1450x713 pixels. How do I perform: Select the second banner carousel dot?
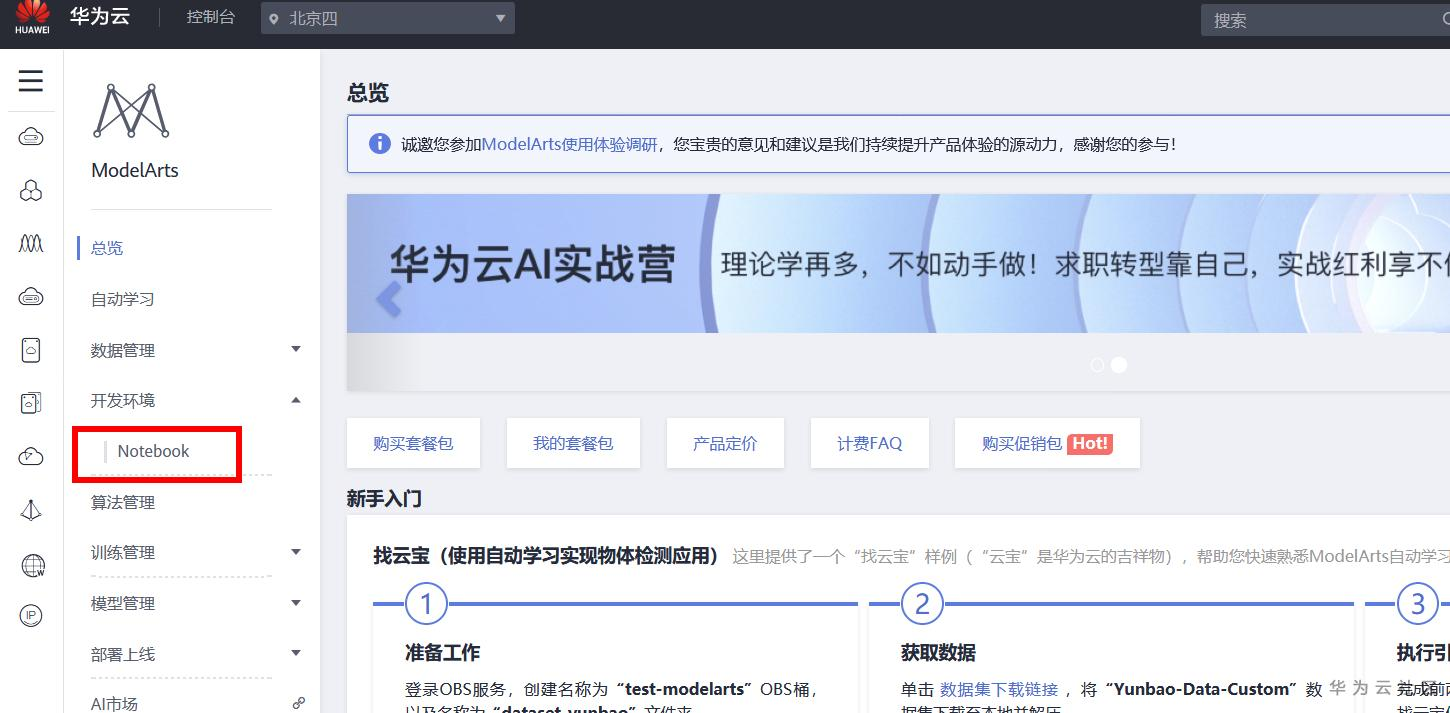1119,365
